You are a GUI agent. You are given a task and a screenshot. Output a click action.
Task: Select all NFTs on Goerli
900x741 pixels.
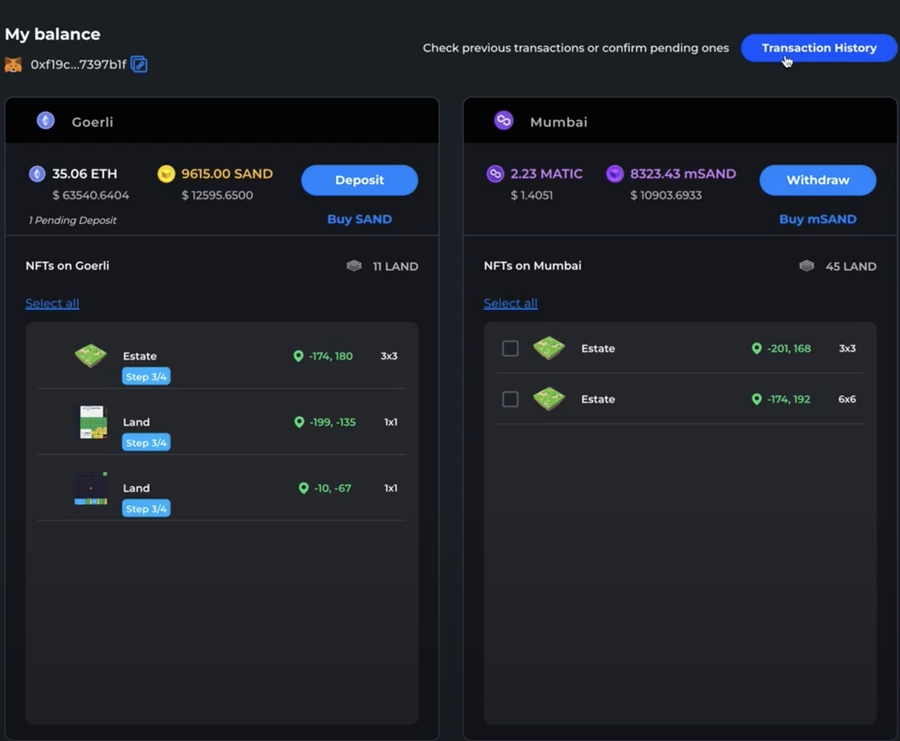52,303
